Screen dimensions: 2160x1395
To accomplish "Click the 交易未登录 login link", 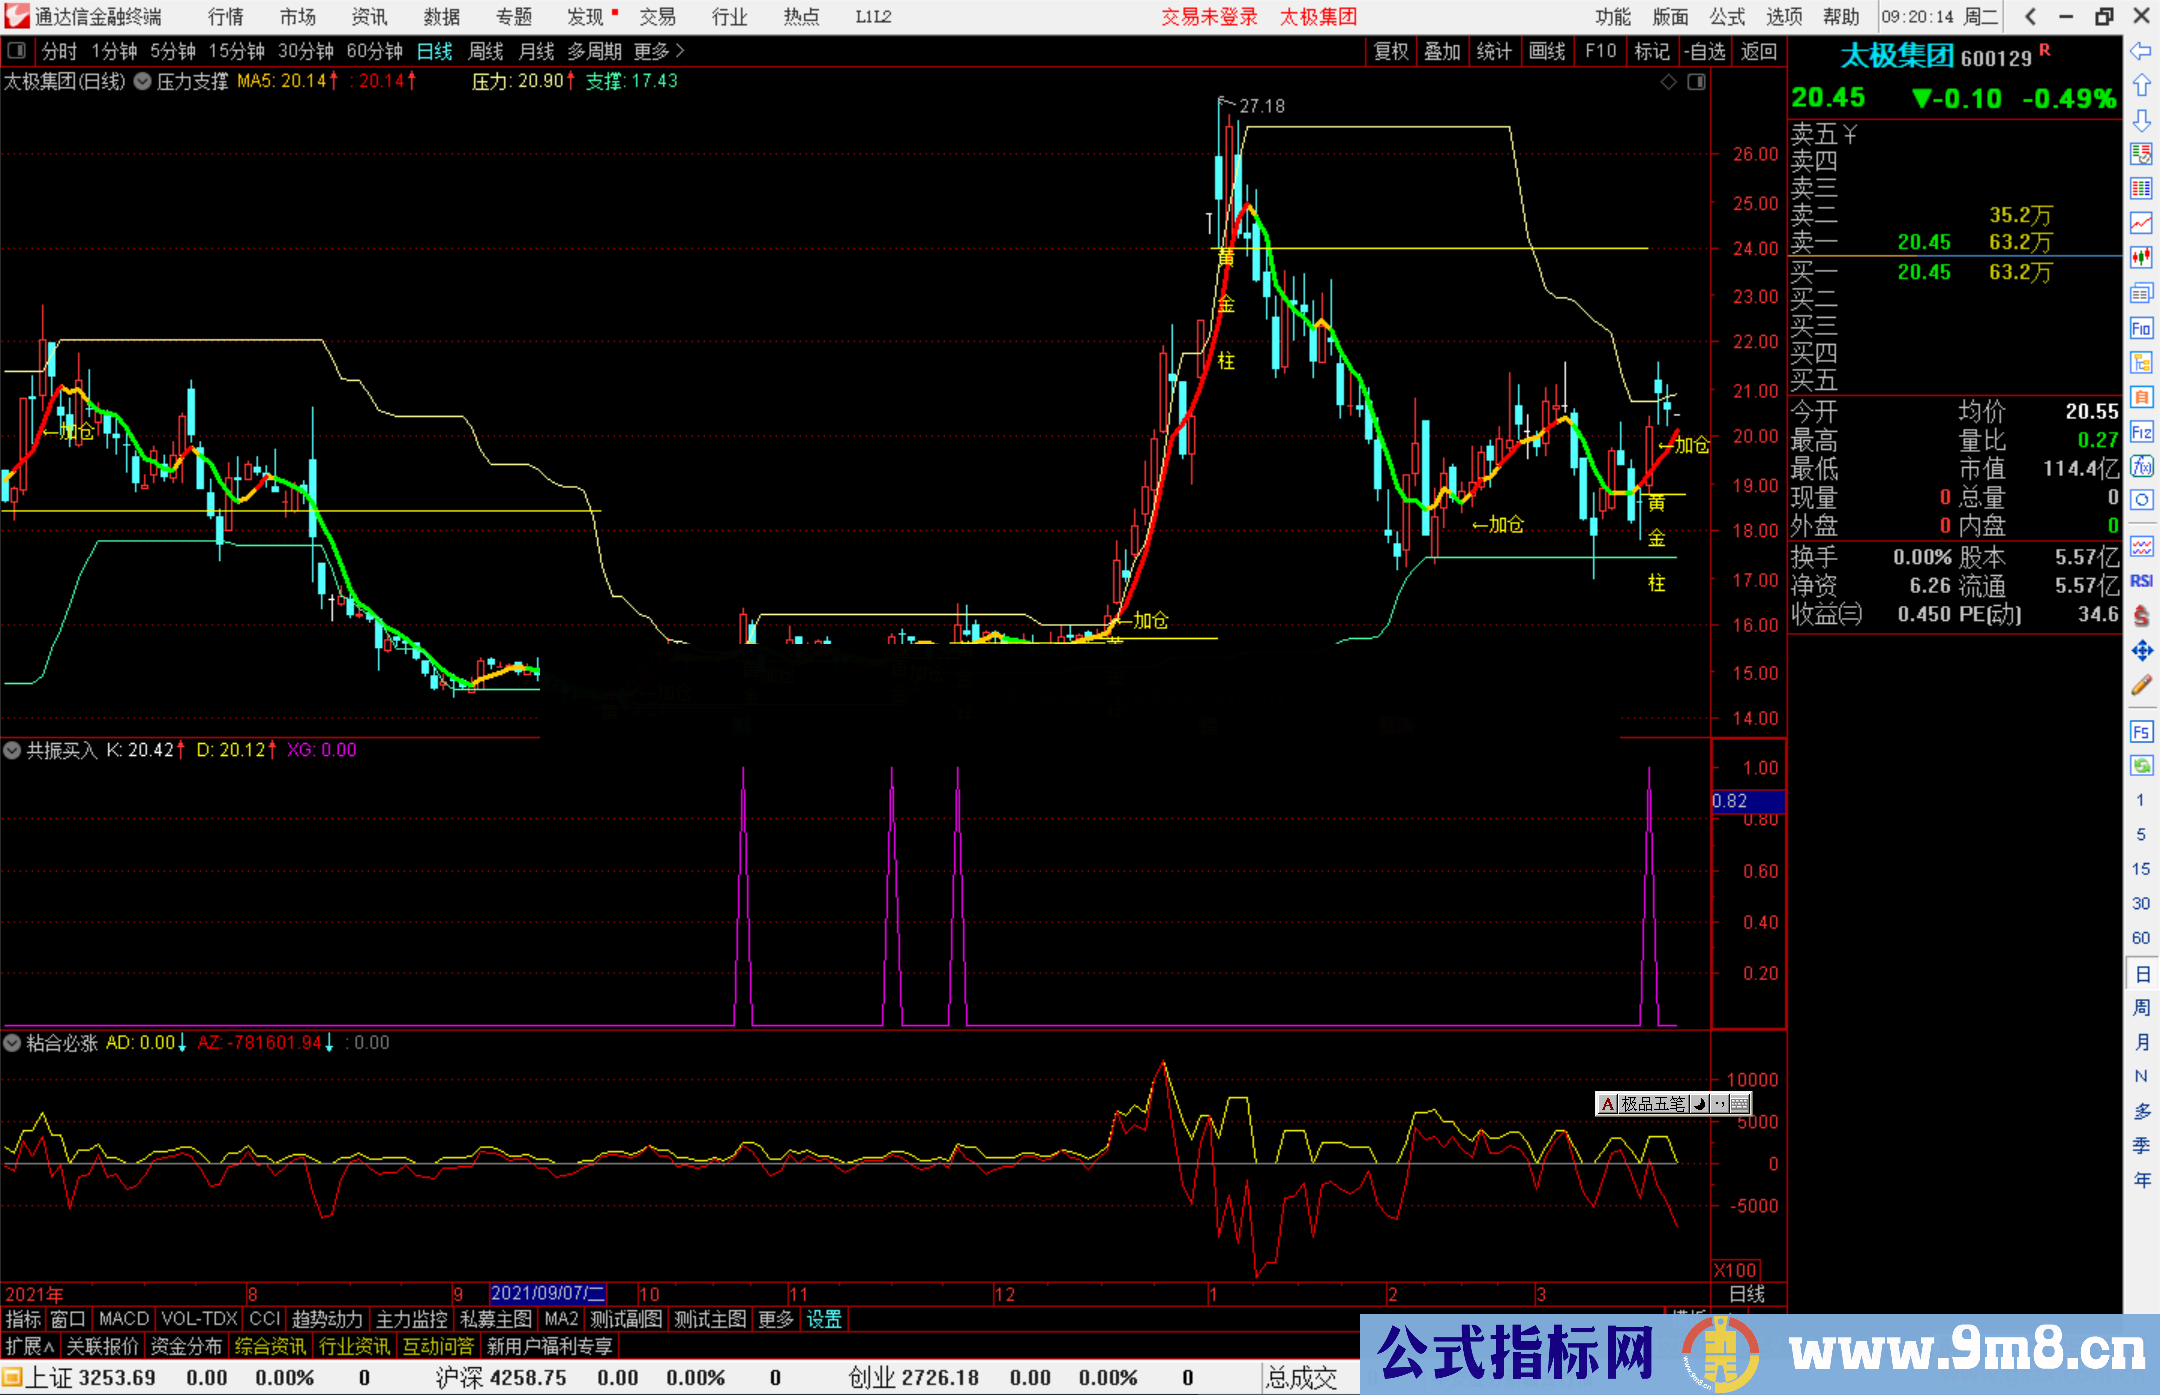I will (x=1209, y=16).
